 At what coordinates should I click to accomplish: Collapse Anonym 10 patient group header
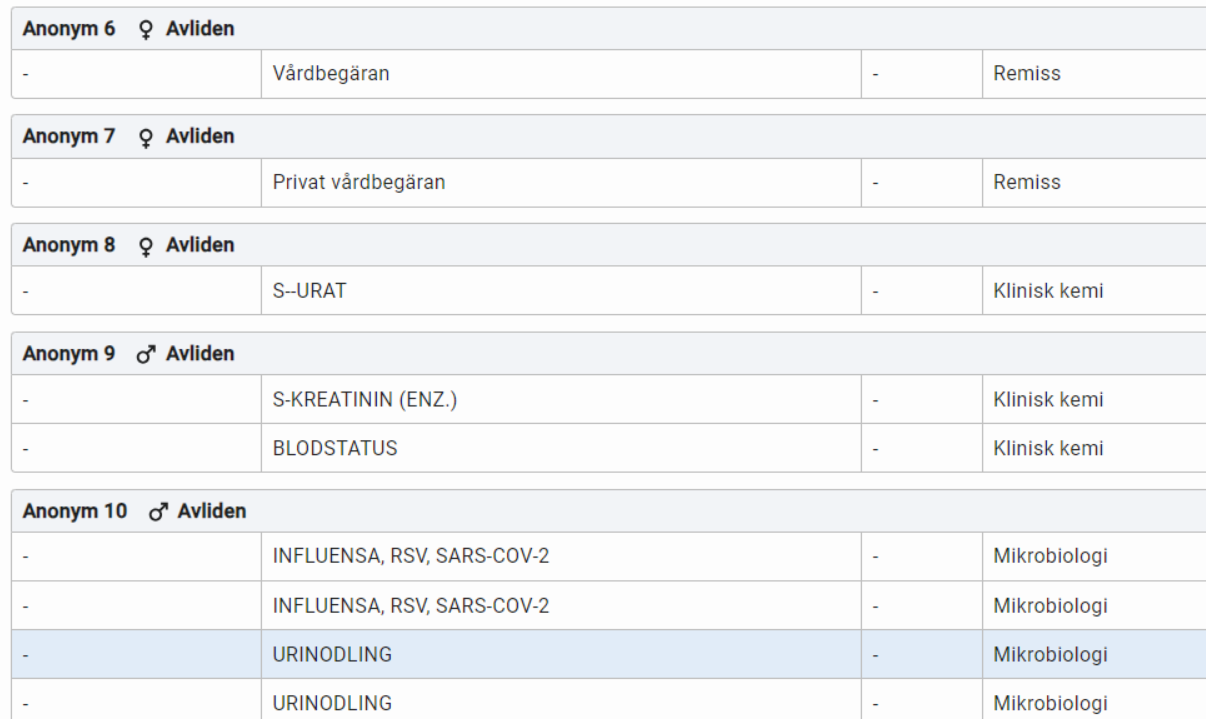point(609,511)
